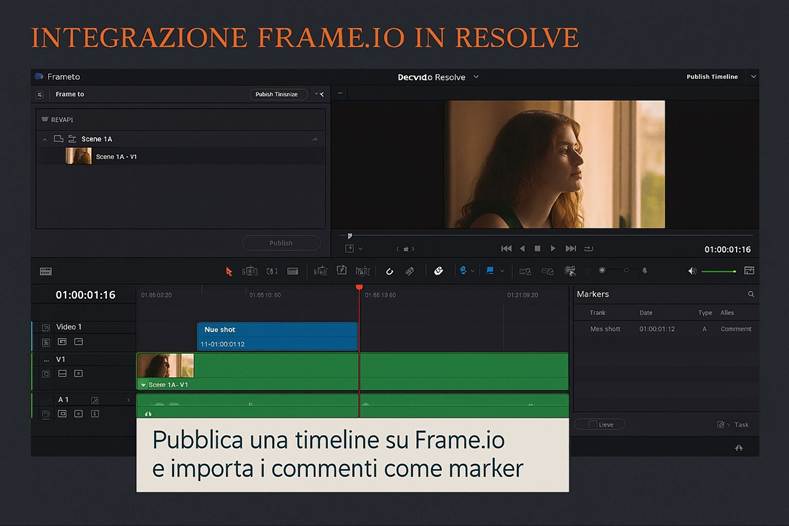Image resolution: width=789 pixels, height=526 pixels.
Task: Collapse the Frame.io panel with the arrow
Action: tap(320, 94)
